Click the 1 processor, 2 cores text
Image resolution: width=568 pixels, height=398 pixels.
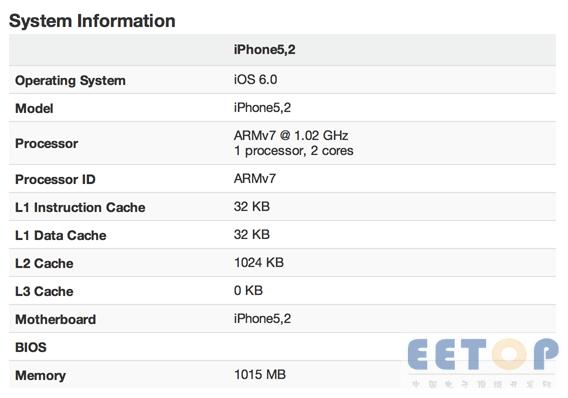[293, 151]
